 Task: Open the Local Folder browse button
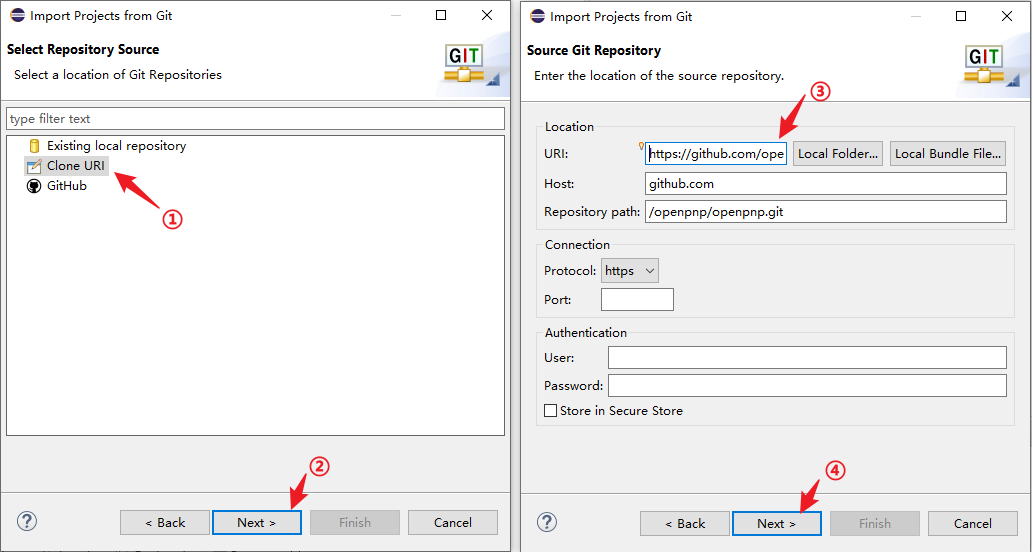838,154
